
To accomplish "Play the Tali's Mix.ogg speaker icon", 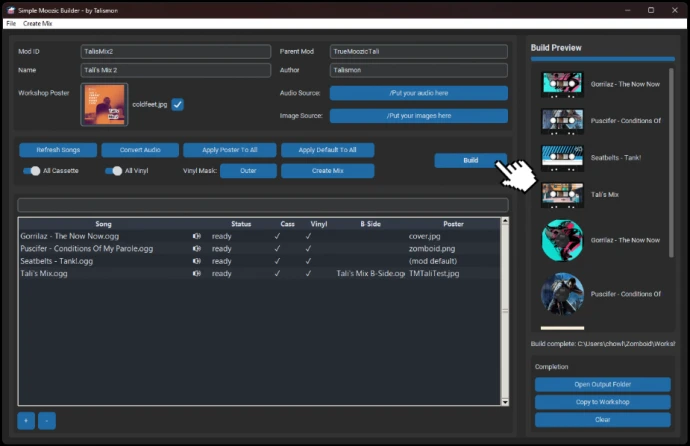I will coord(197,273).
